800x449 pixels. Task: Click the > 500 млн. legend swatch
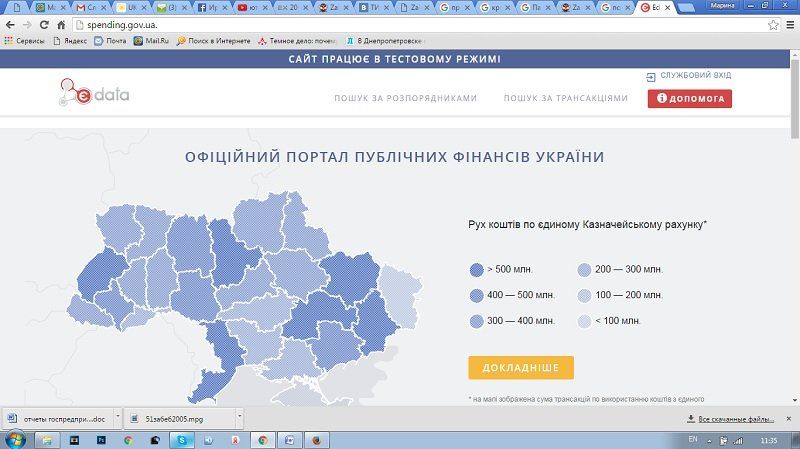475,269
